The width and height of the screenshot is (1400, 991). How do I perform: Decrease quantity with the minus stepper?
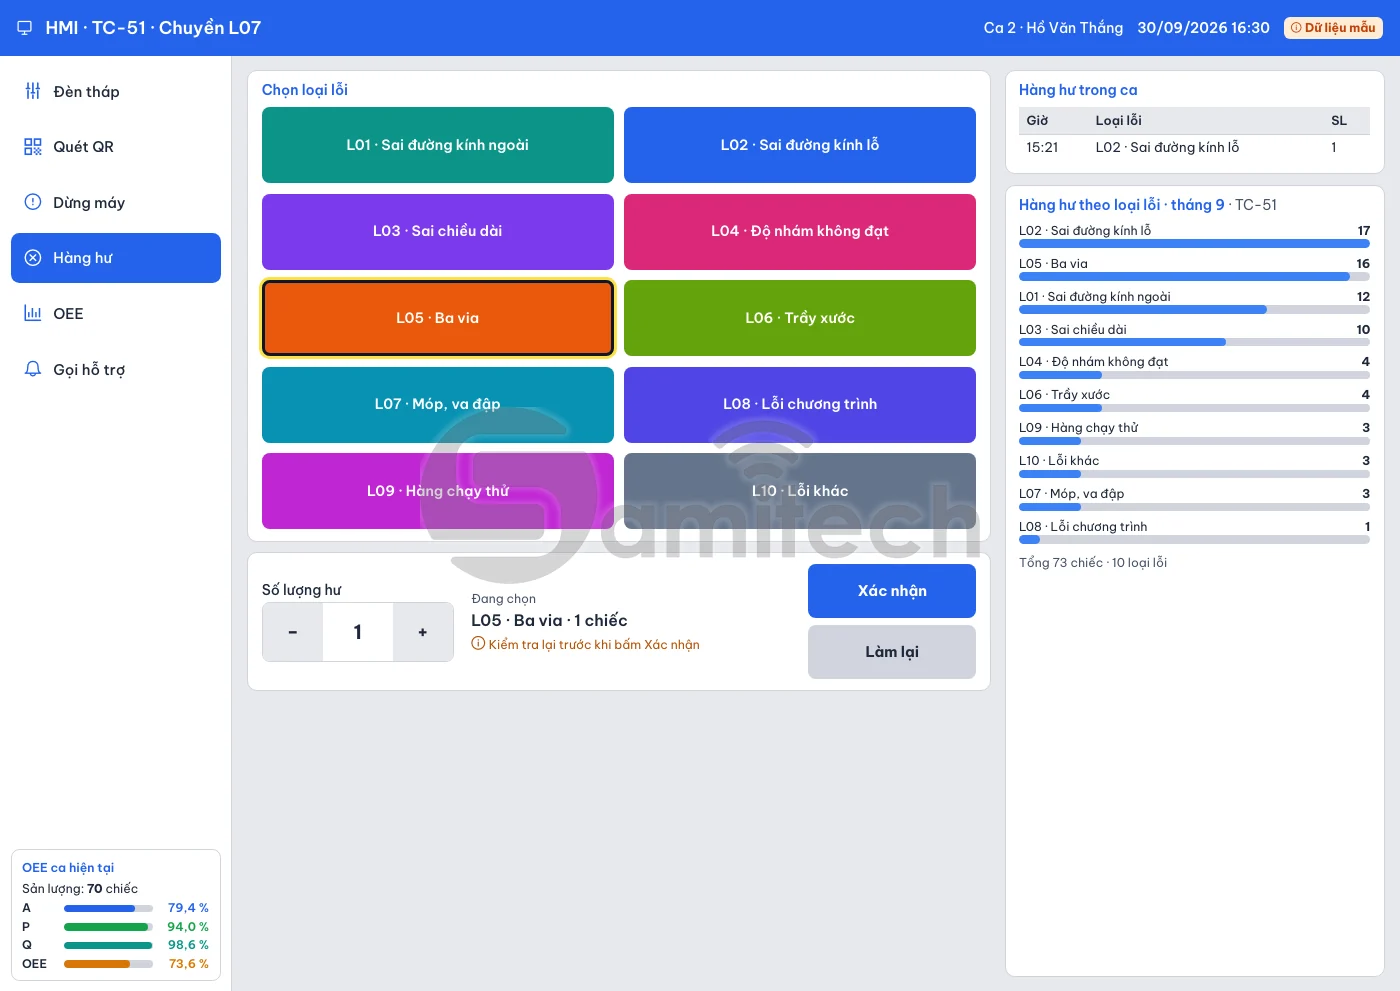pyautogui.click(x=293, y=632)
